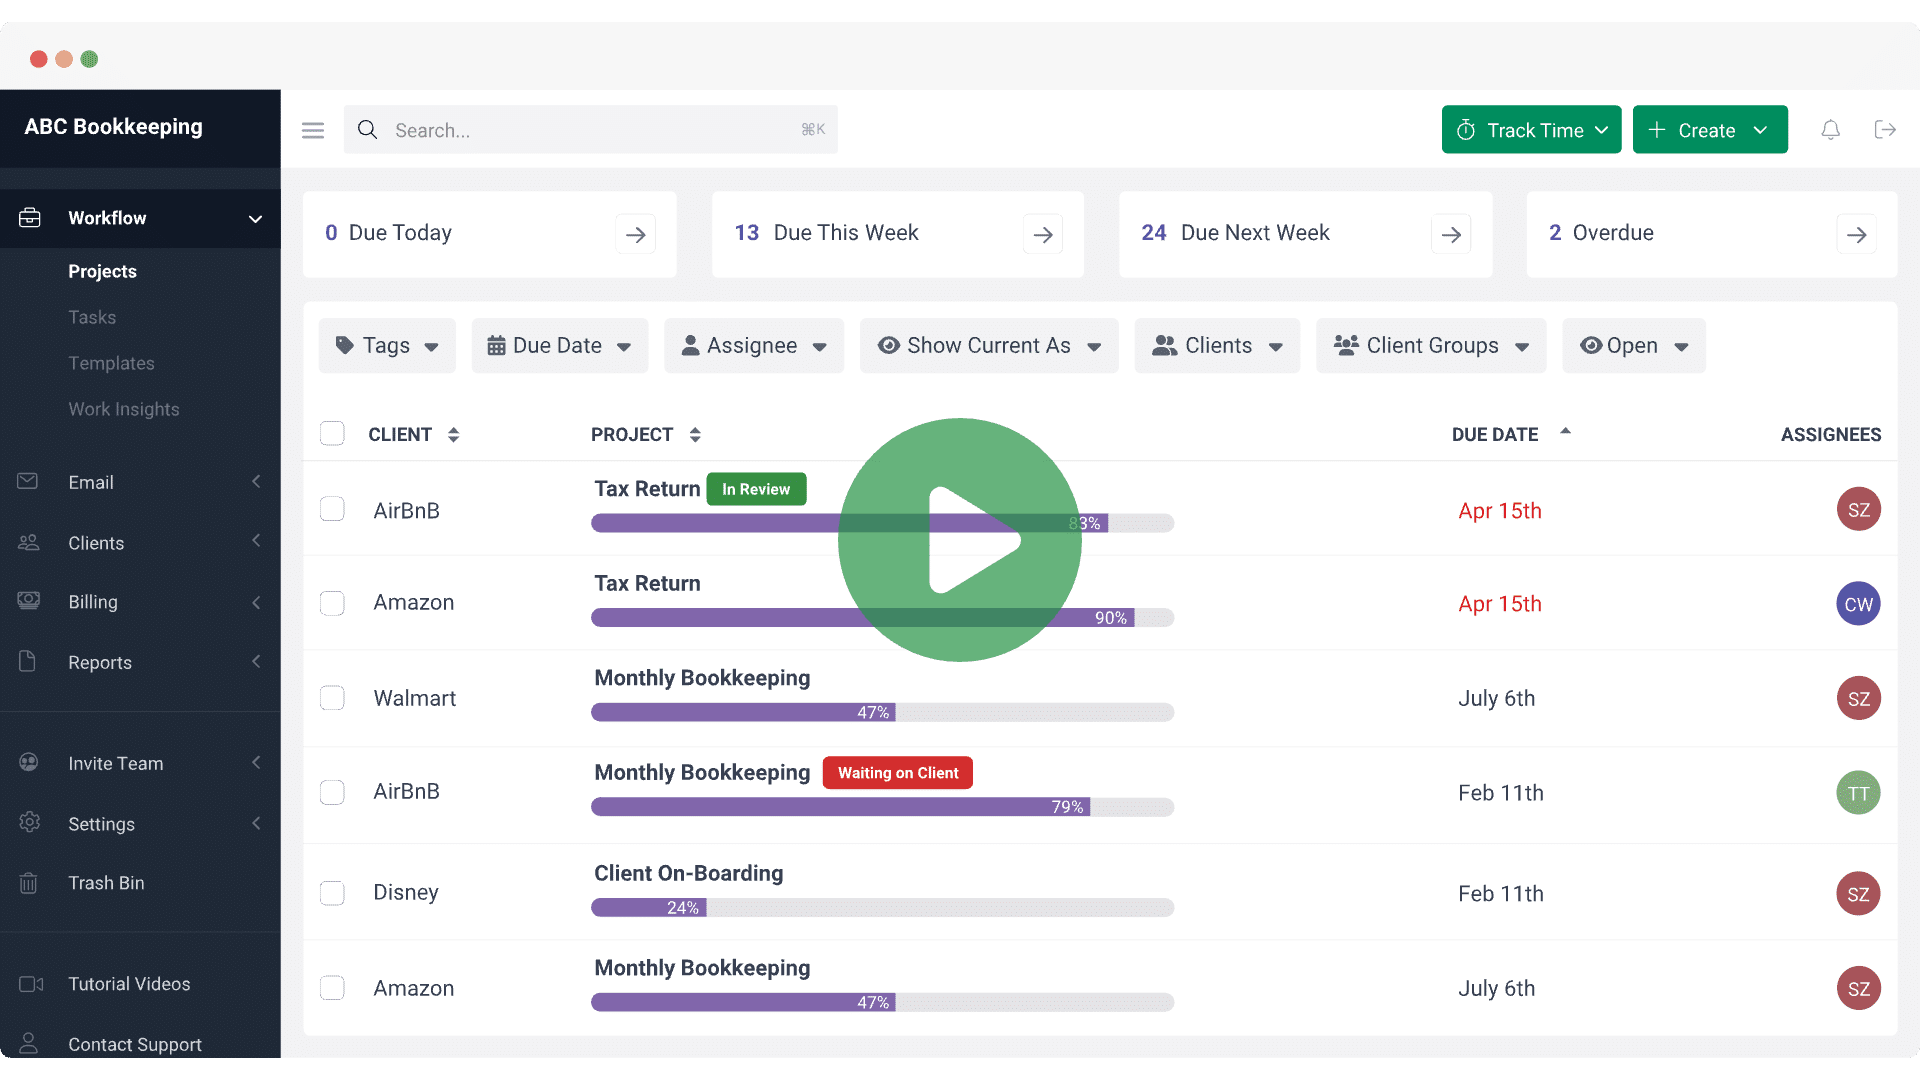Click the logout icon in top bar
Screen dimensions: 1920x1080
(1885, 130)
